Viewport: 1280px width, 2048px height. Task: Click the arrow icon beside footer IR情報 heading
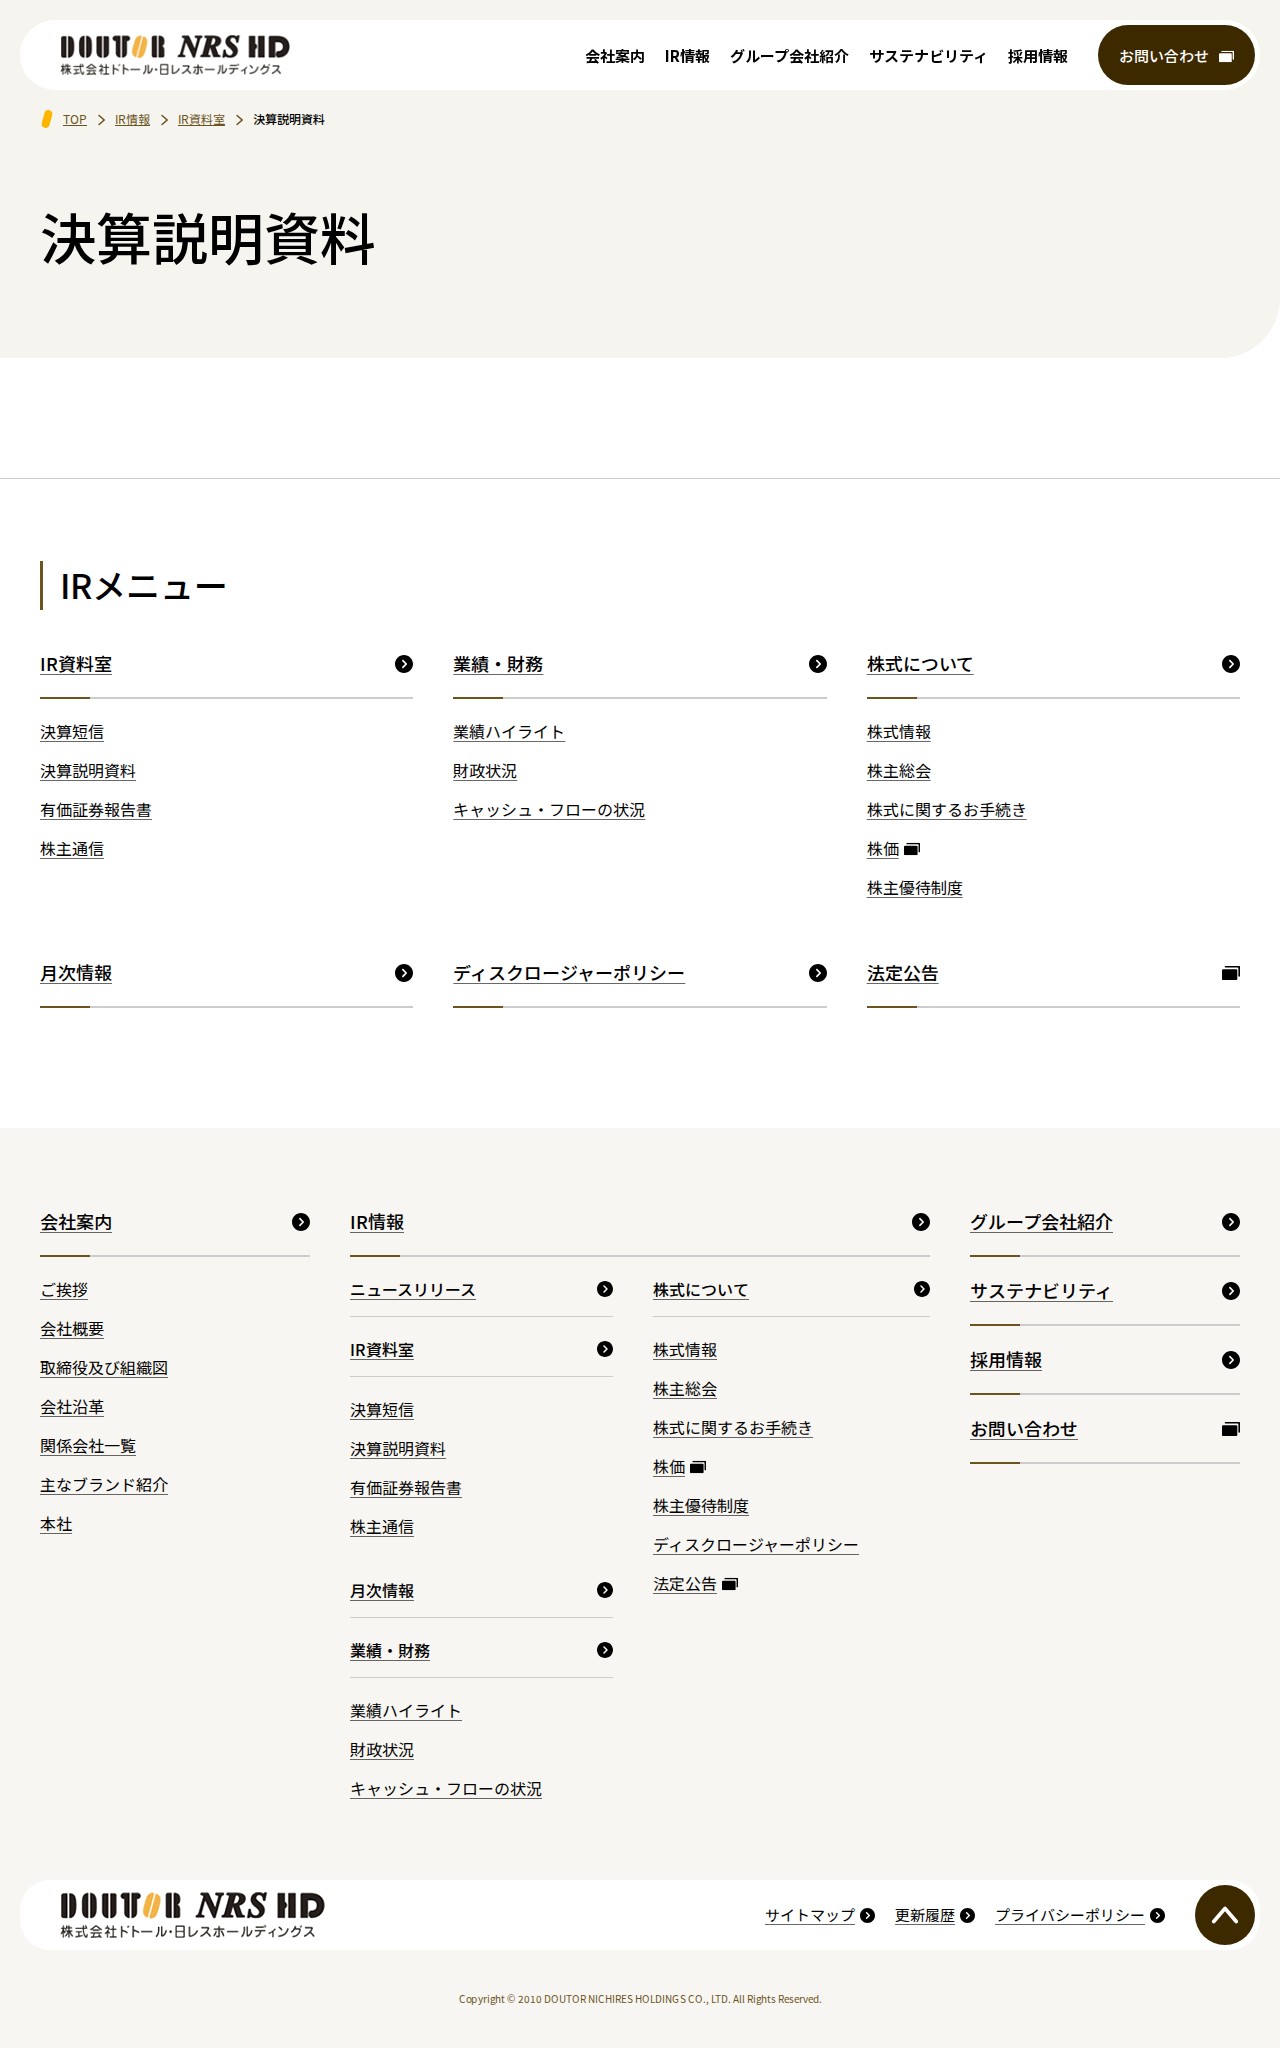921,1222
